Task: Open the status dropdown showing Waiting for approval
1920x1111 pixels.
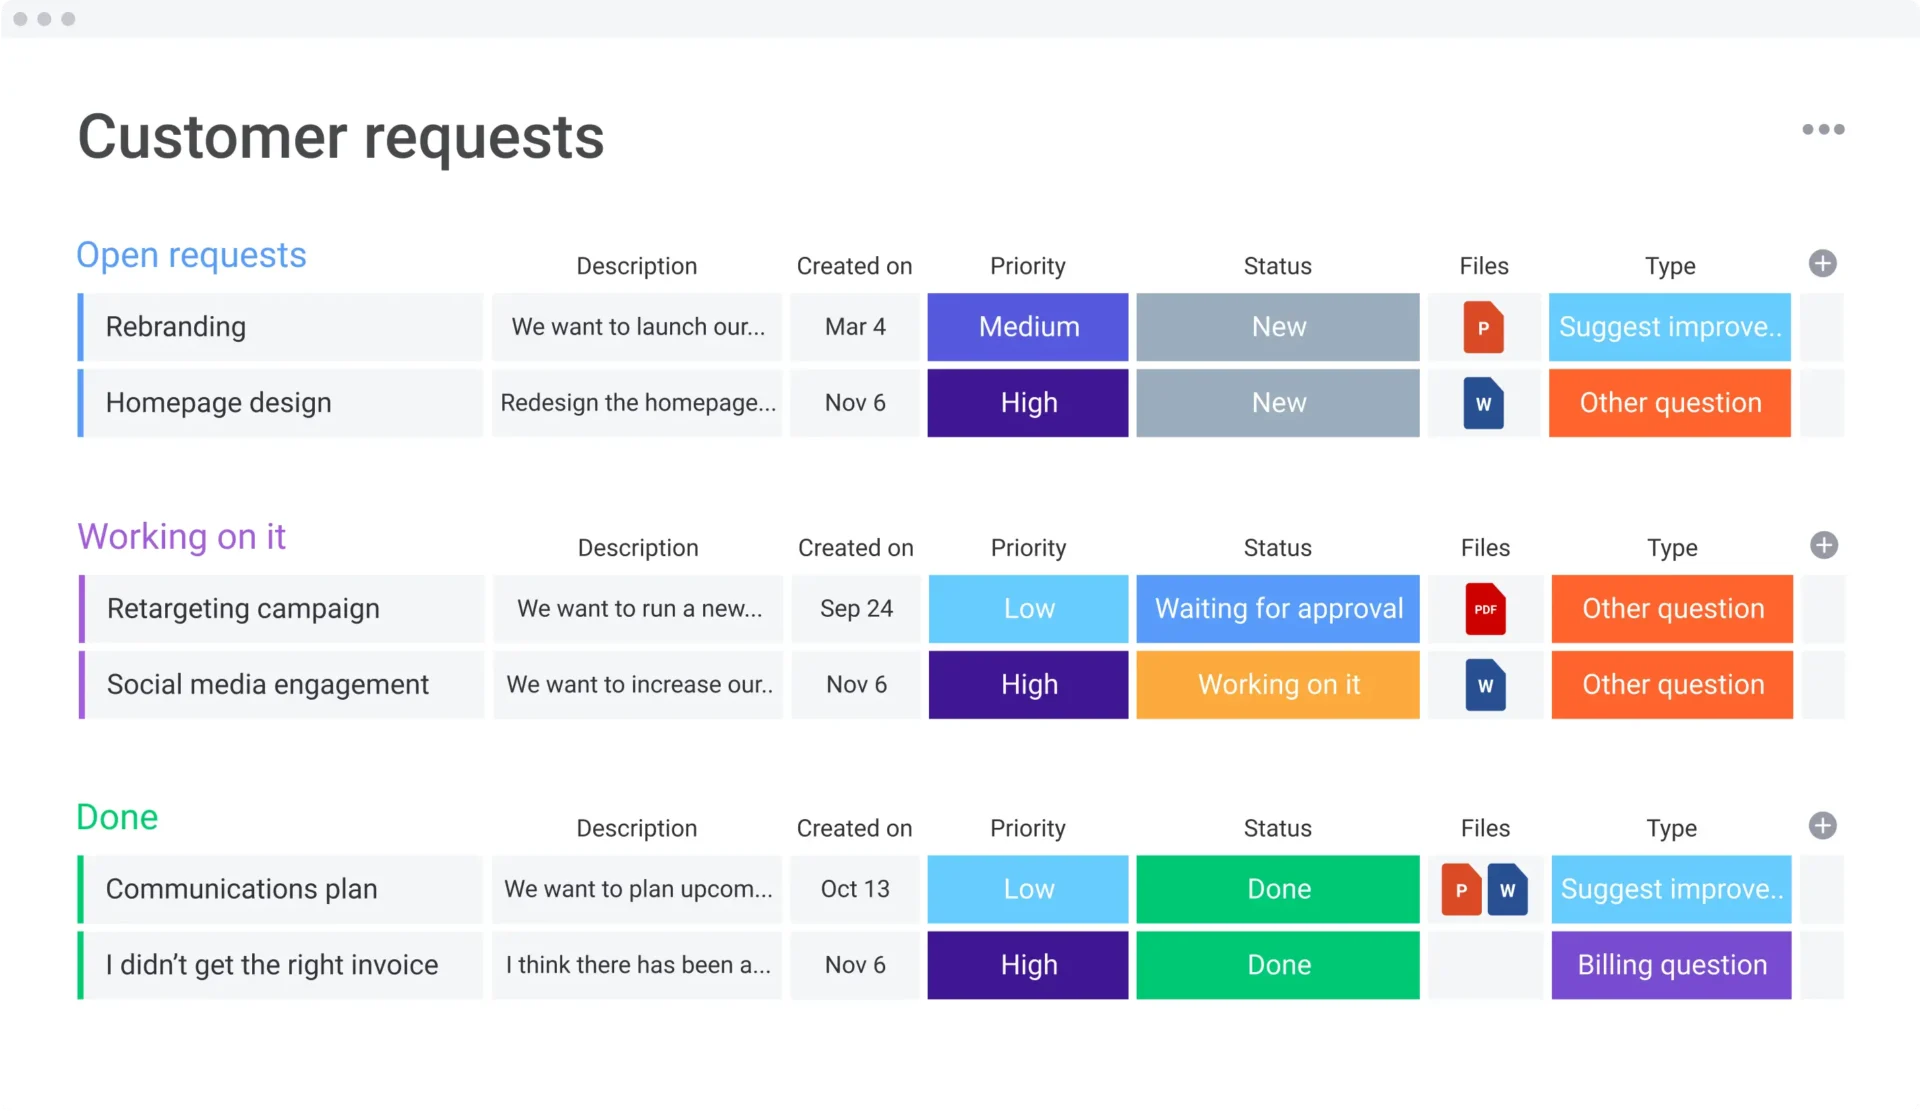Action: click(x=1277, y=609)
